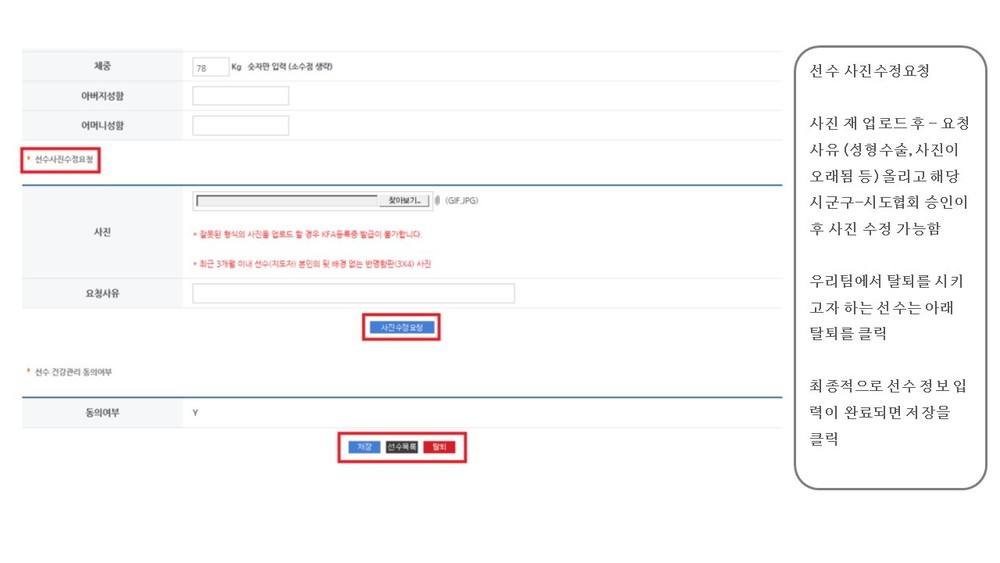
Task: Click the red KFA등록증 warning notice
Action: click(x=307, y=234)
